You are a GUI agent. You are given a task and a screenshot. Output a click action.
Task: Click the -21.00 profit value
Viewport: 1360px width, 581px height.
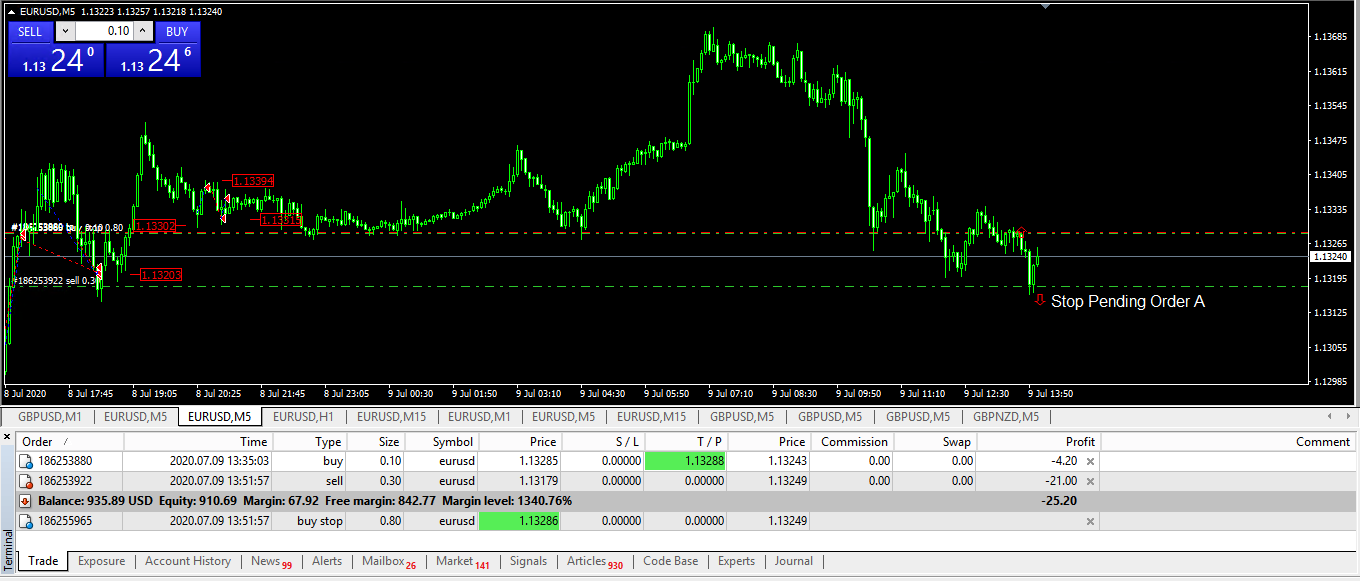pyautogui.click(x=1060, y=481)
